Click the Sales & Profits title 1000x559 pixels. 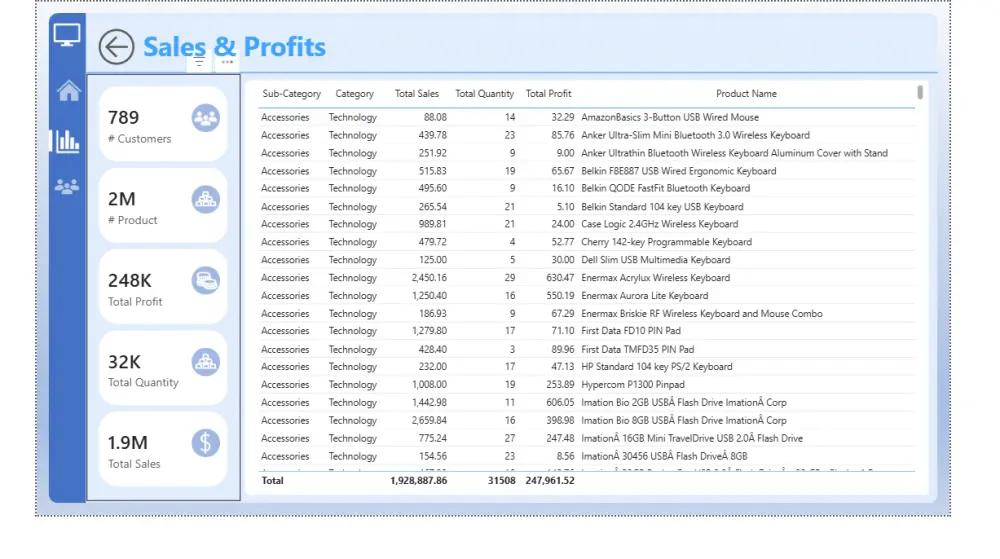(234, 47)
